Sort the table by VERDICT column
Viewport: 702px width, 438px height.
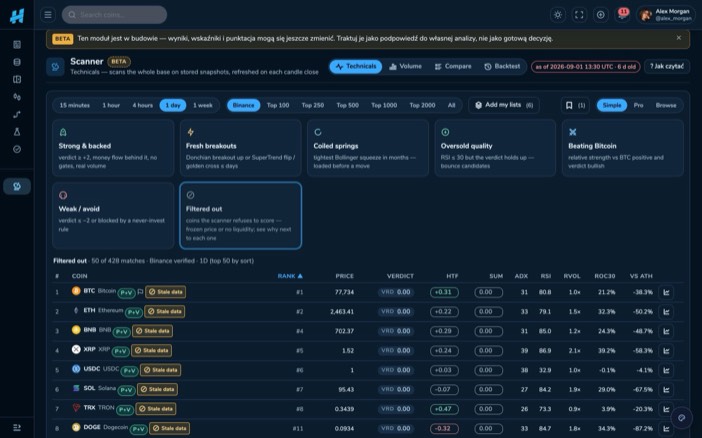(400, 276)
